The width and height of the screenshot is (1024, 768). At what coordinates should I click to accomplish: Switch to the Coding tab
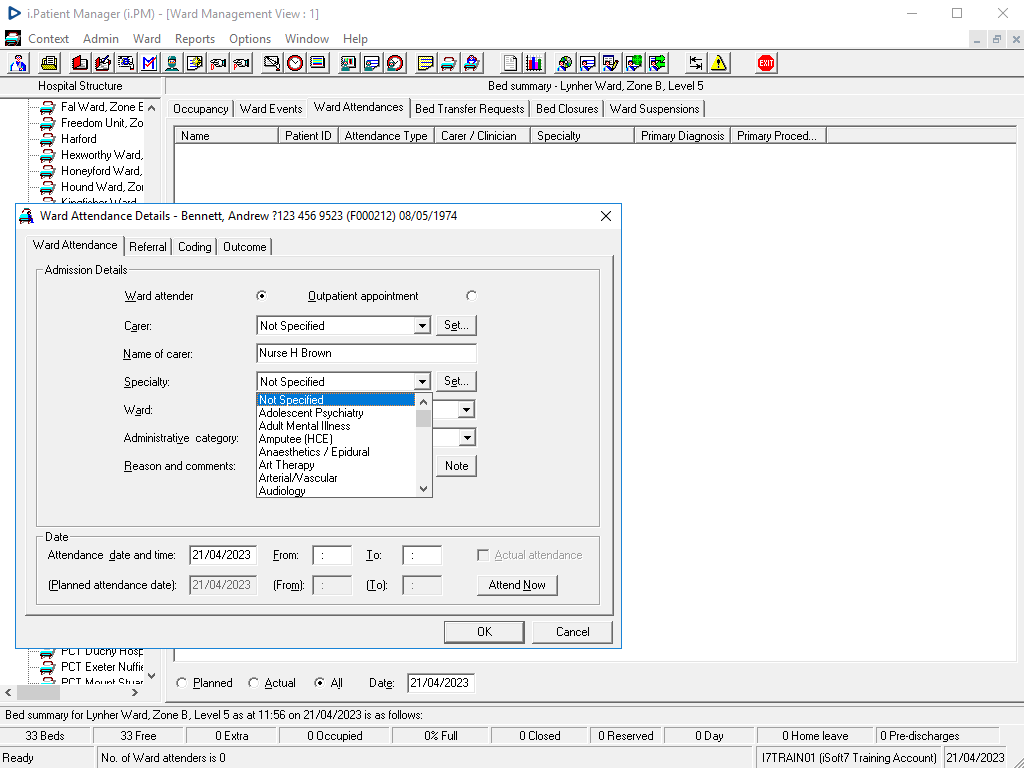click(x=195, y=247)
